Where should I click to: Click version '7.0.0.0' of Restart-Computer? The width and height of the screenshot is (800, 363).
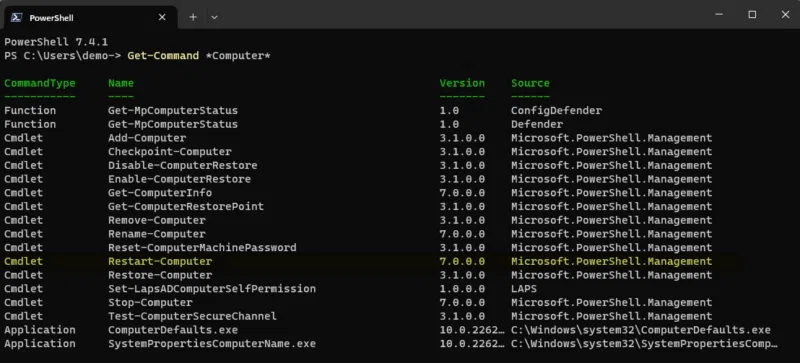click(462, 261)
